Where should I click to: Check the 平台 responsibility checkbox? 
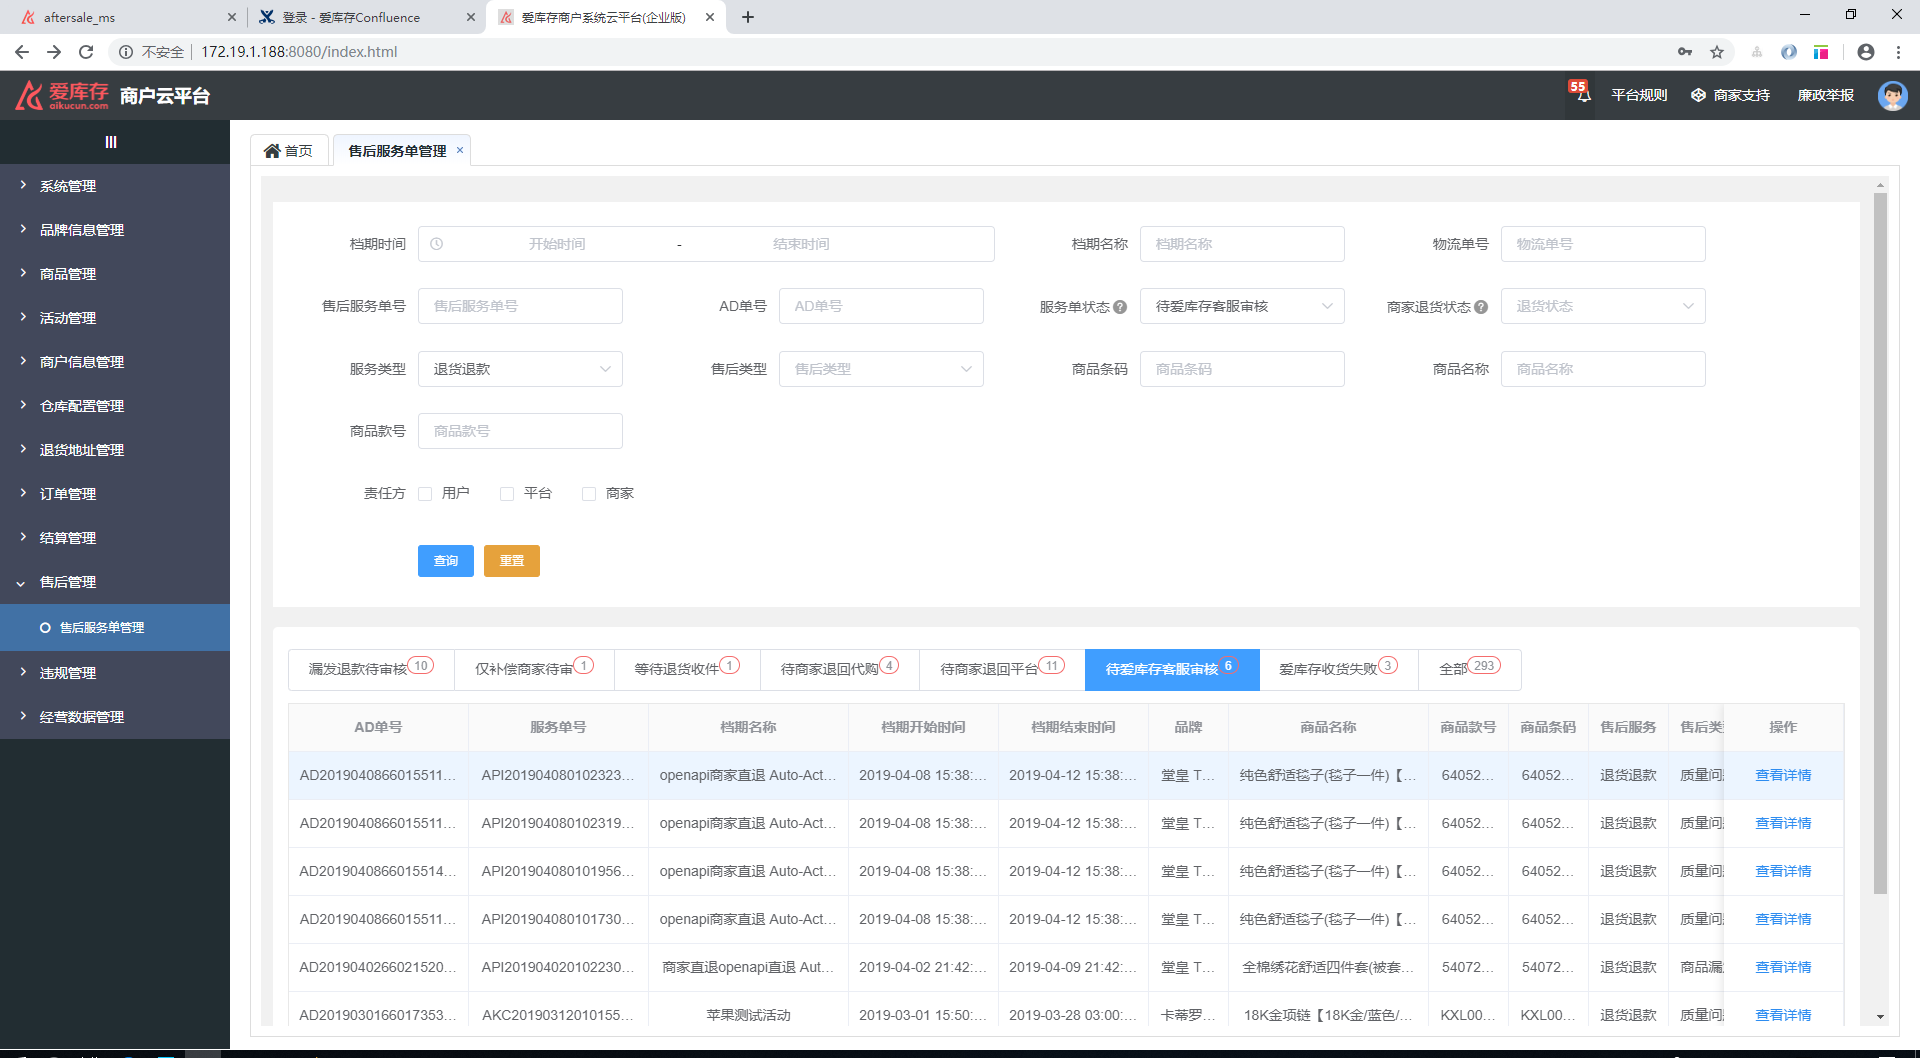pyautogui.click(x=507, y=494)
